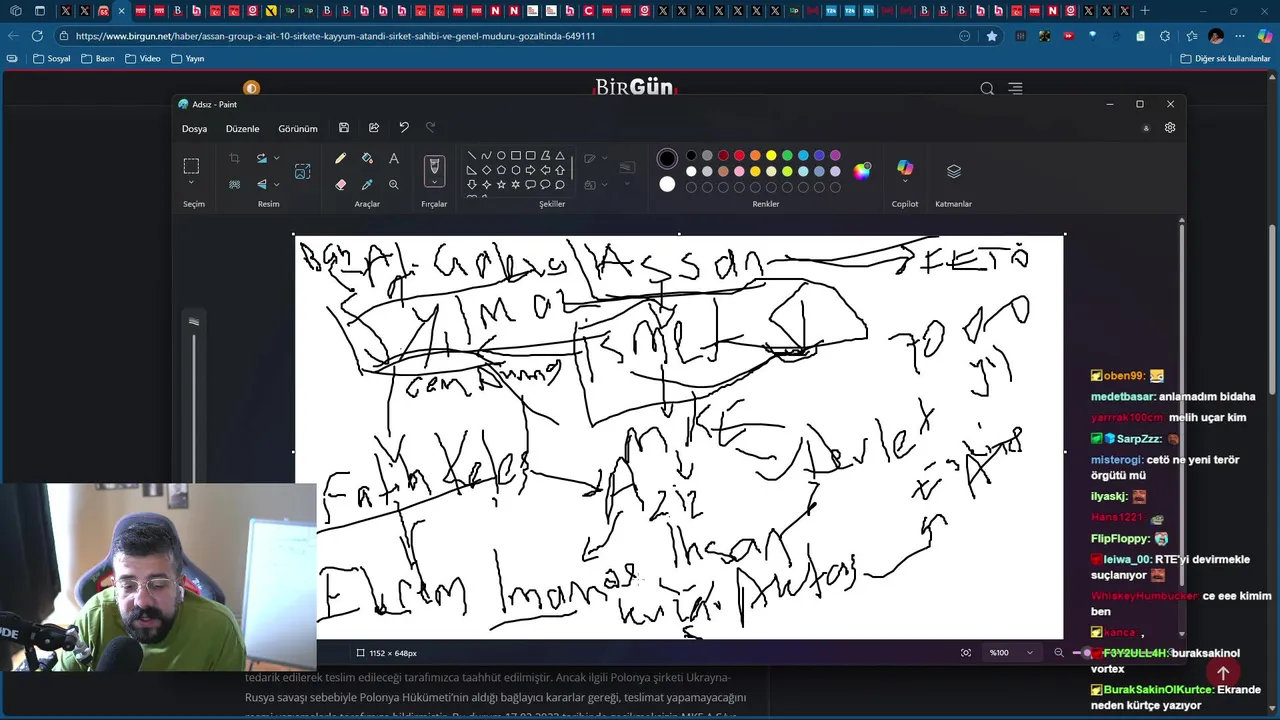Select the Pencil tool in Paint
1280x720 pixels.
340,158
